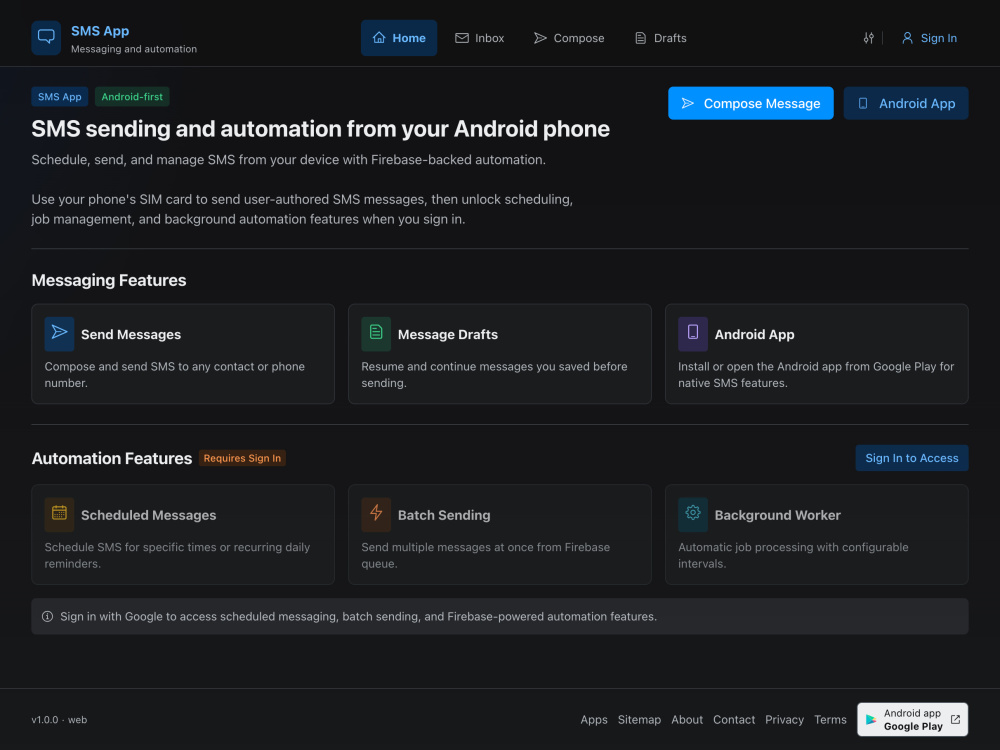Click the green Android-first badge

coord(132,96)
